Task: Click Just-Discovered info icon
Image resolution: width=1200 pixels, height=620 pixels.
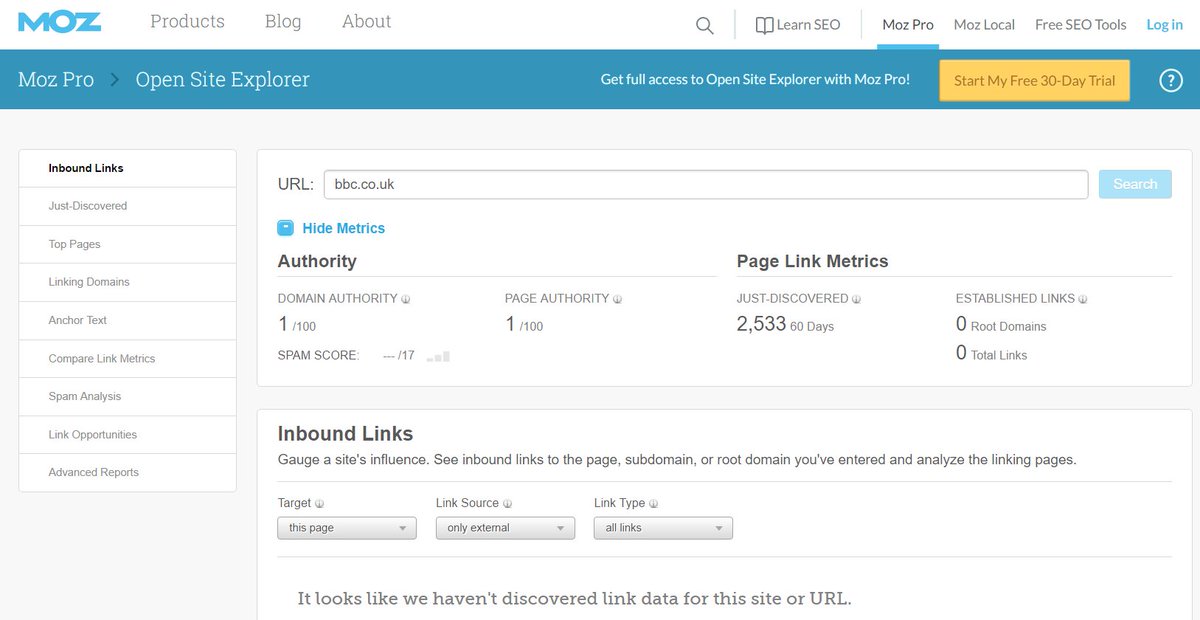Action: point(857,299)
